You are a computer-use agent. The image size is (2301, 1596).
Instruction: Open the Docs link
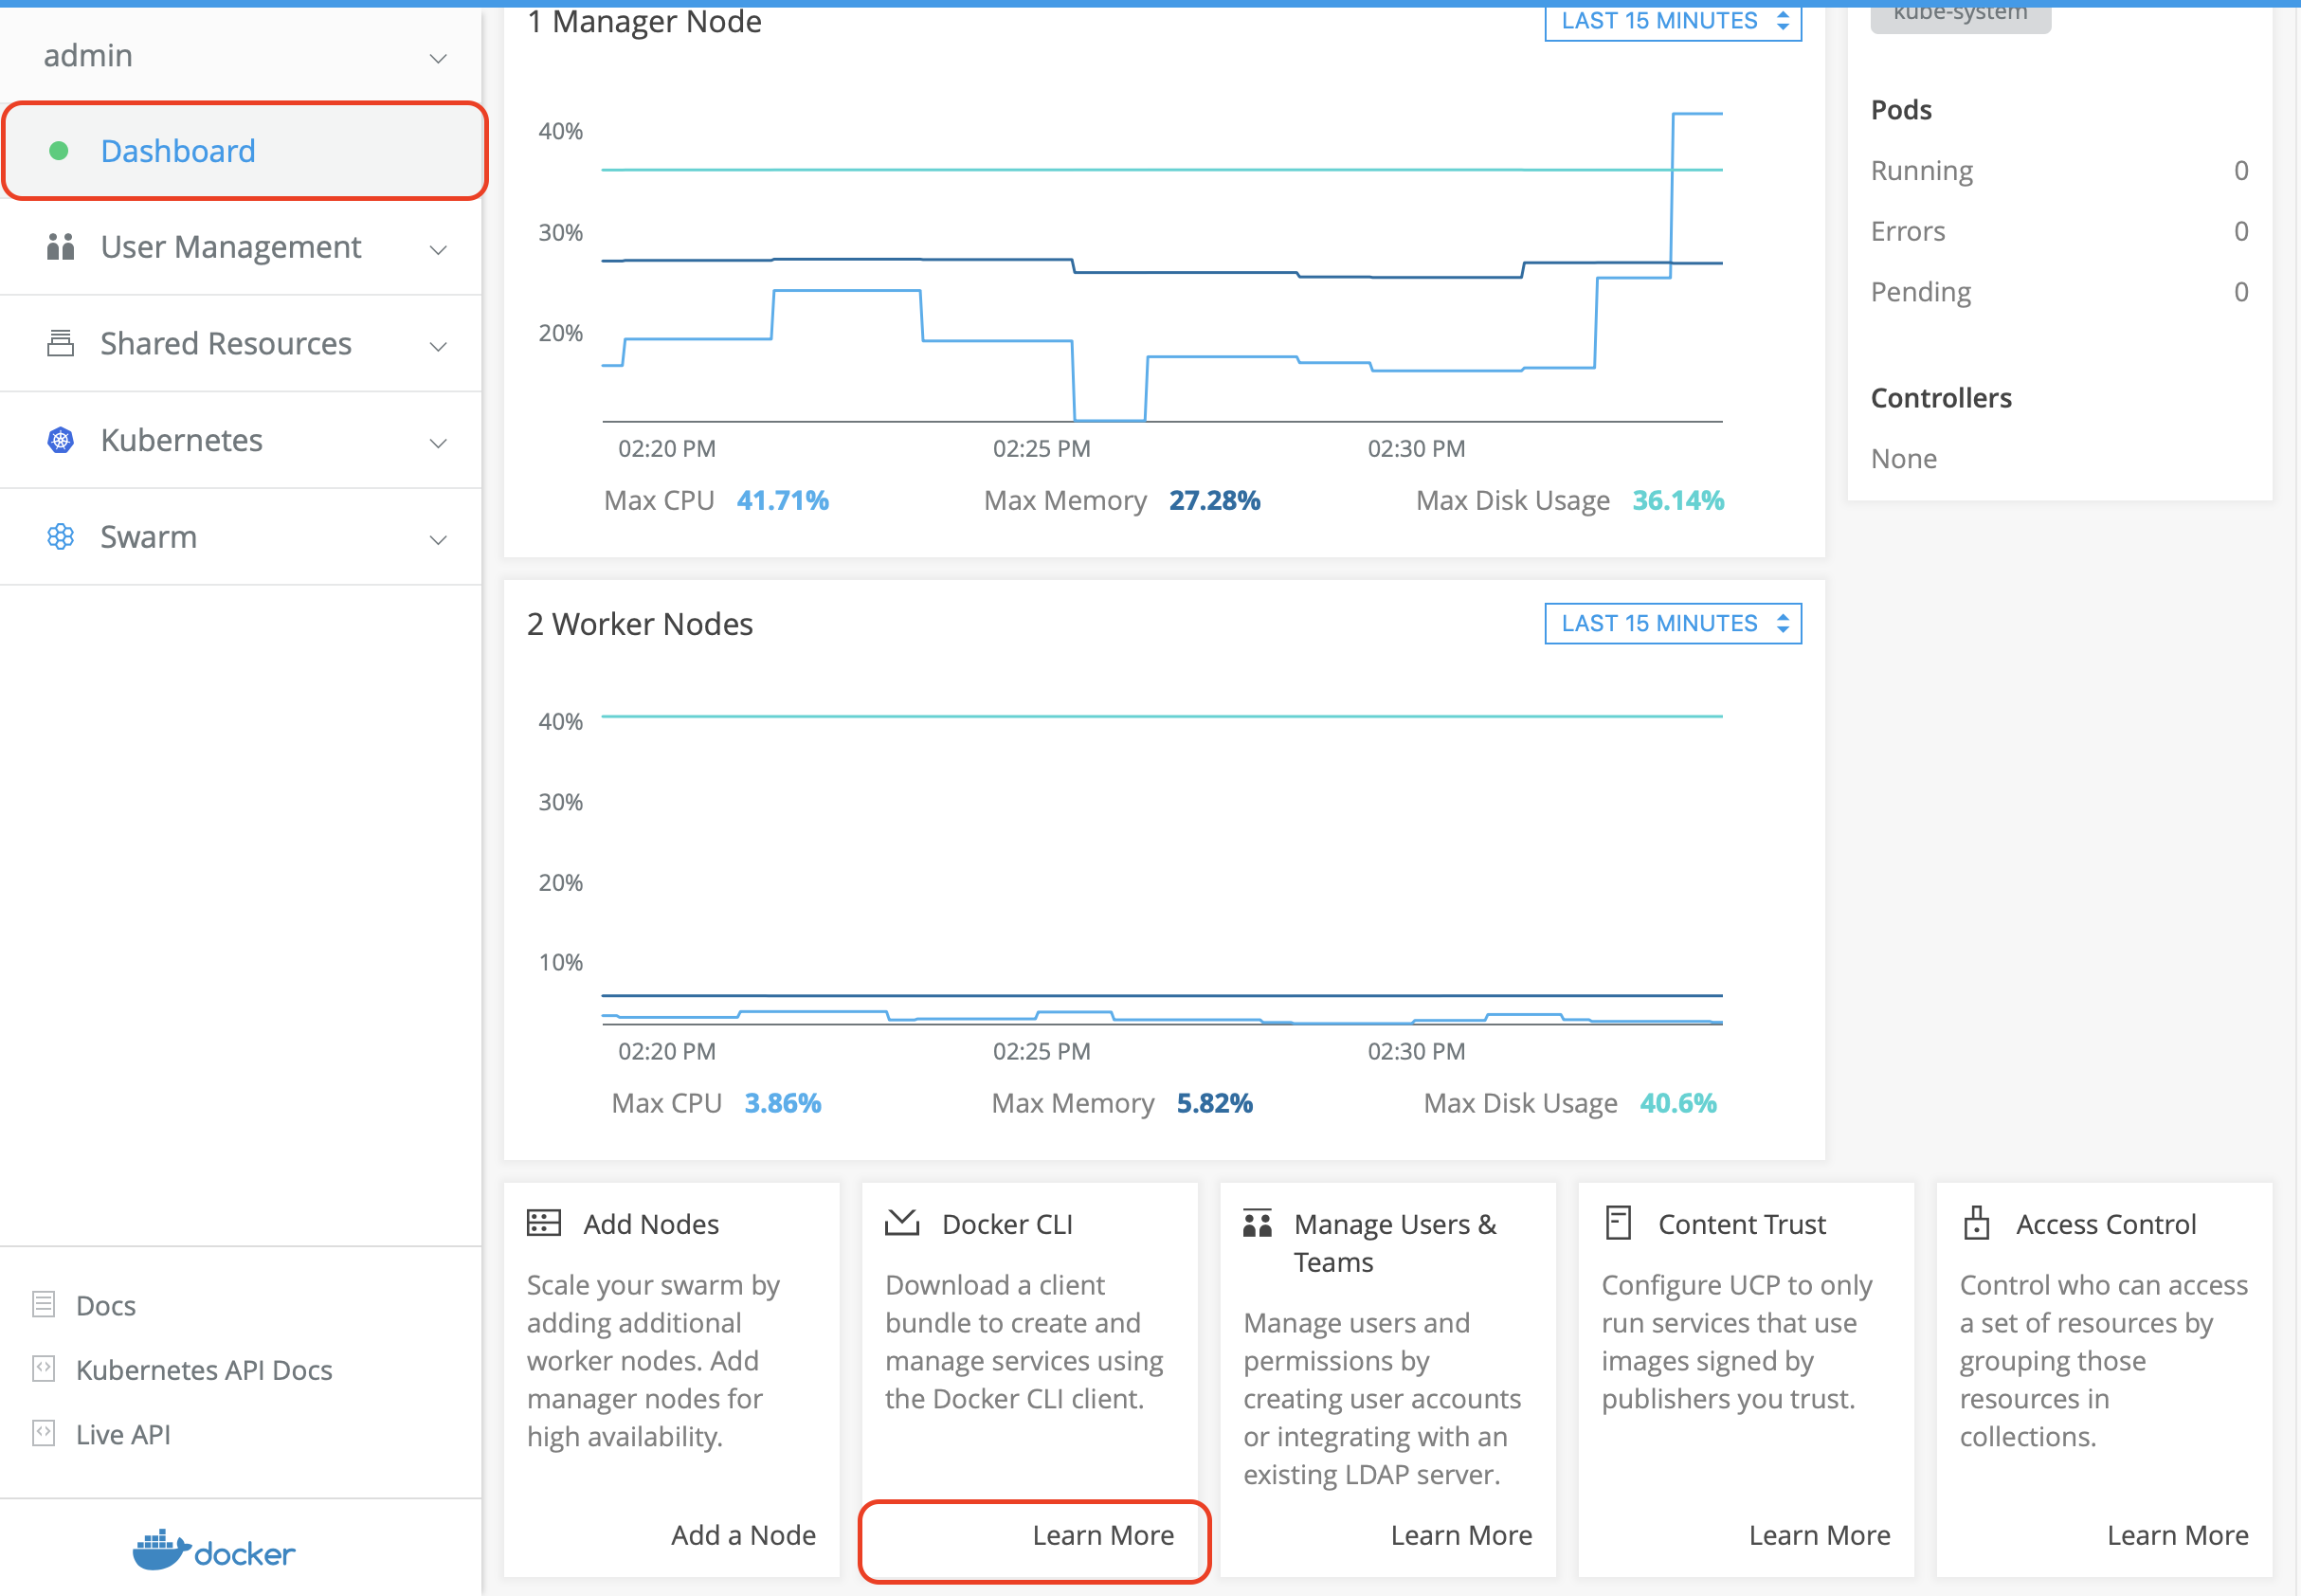pyautogui.click(x=108, y=1304)
